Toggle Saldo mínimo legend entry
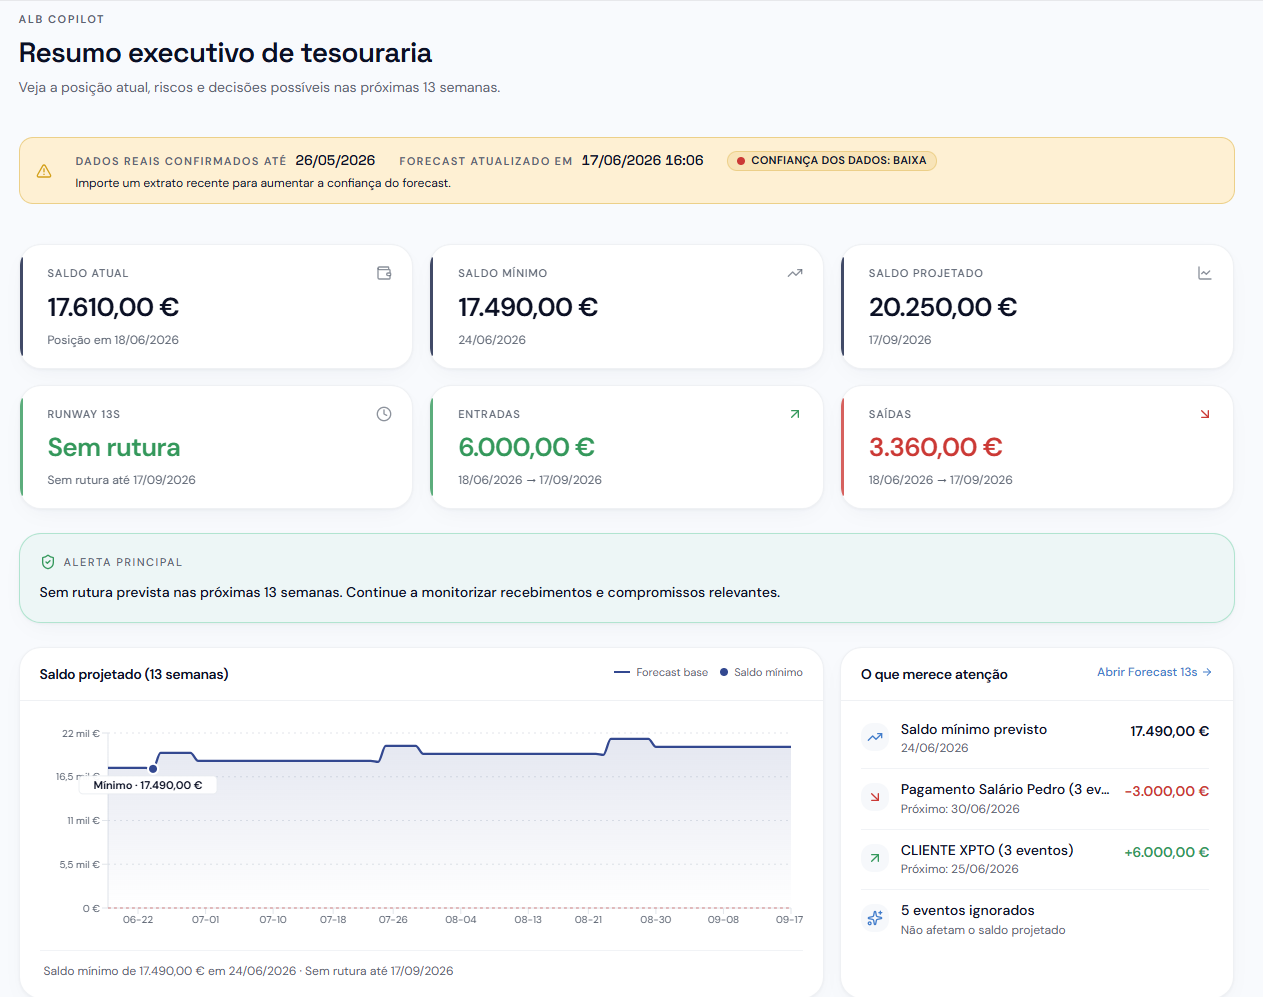 761,672
